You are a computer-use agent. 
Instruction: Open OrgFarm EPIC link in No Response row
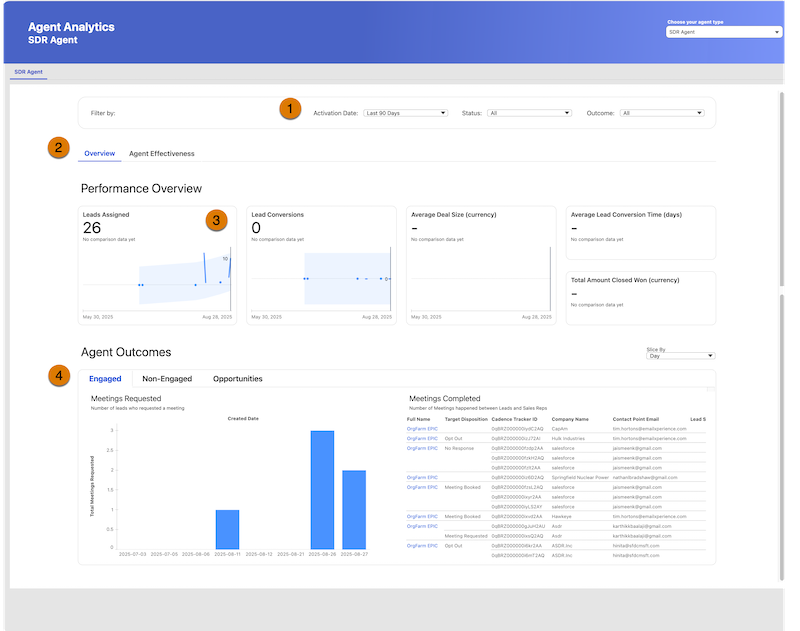422,448
